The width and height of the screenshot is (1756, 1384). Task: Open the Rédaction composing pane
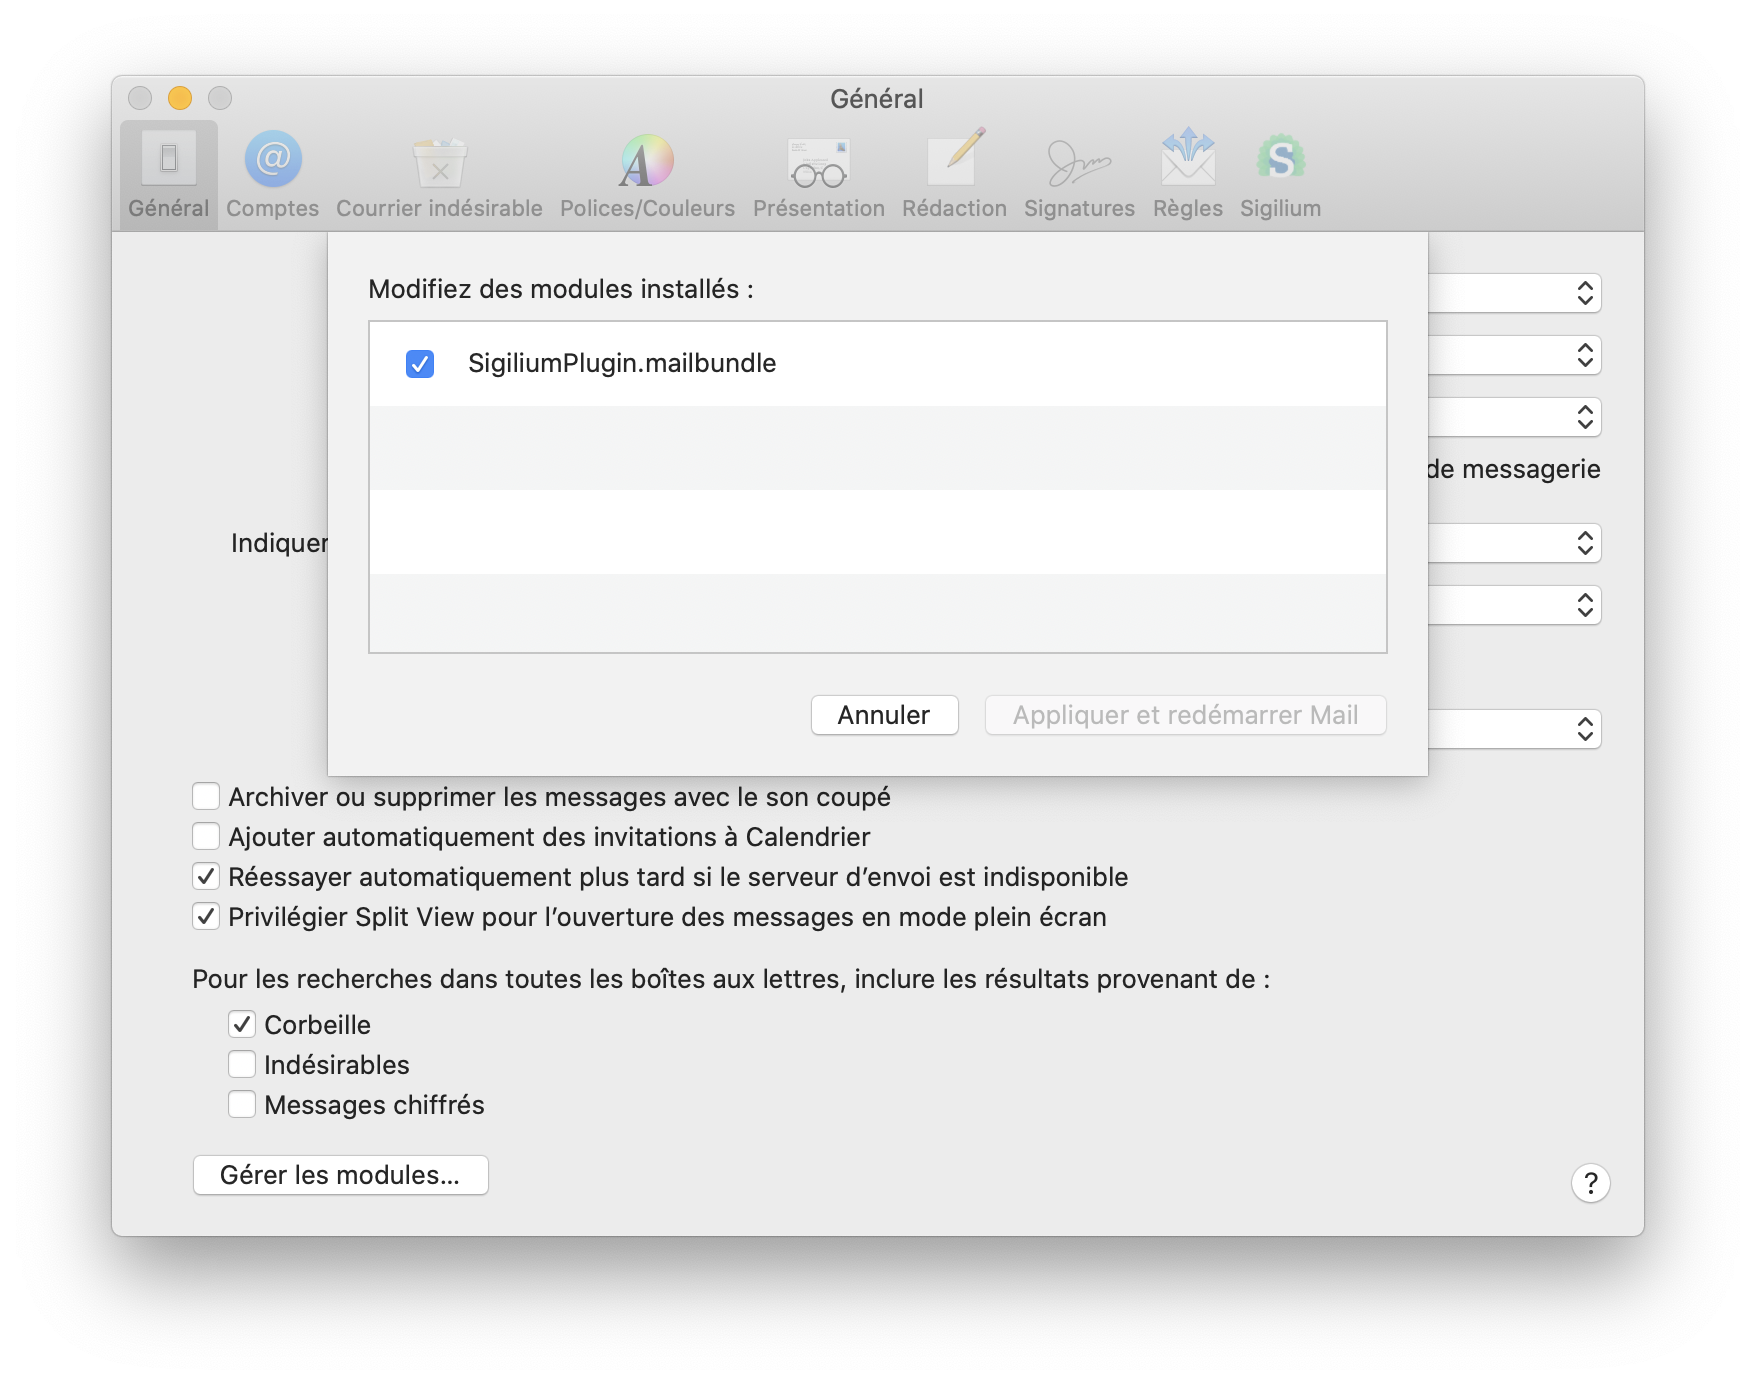tap(954, 176)
